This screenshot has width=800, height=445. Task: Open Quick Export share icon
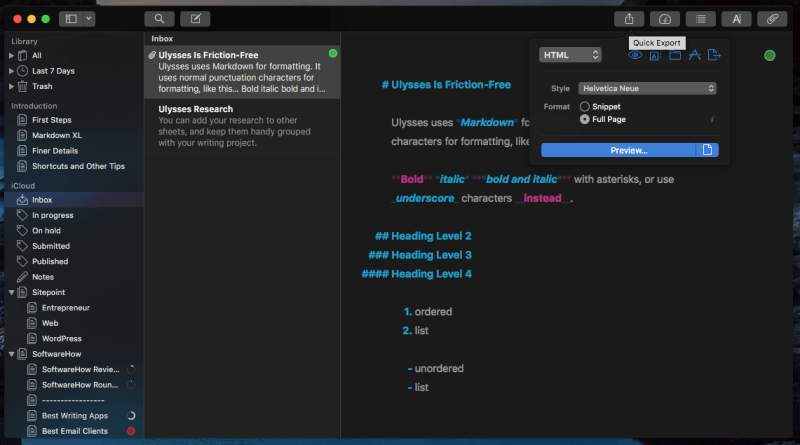tap(629, 19)
